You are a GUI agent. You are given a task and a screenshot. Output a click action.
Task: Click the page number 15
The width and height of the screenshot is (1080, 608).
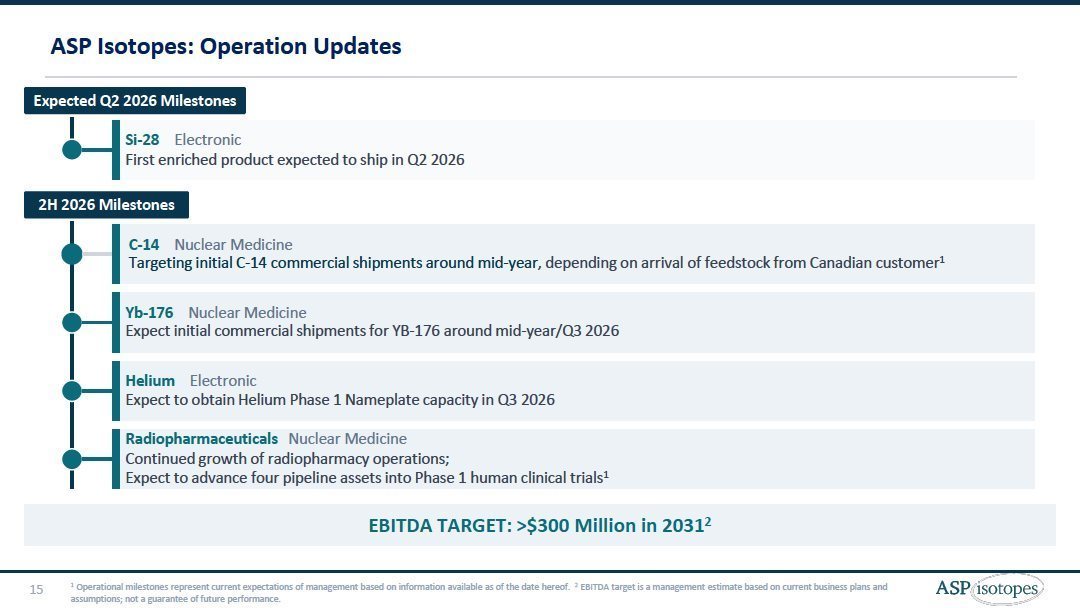(x=36, y=590)
